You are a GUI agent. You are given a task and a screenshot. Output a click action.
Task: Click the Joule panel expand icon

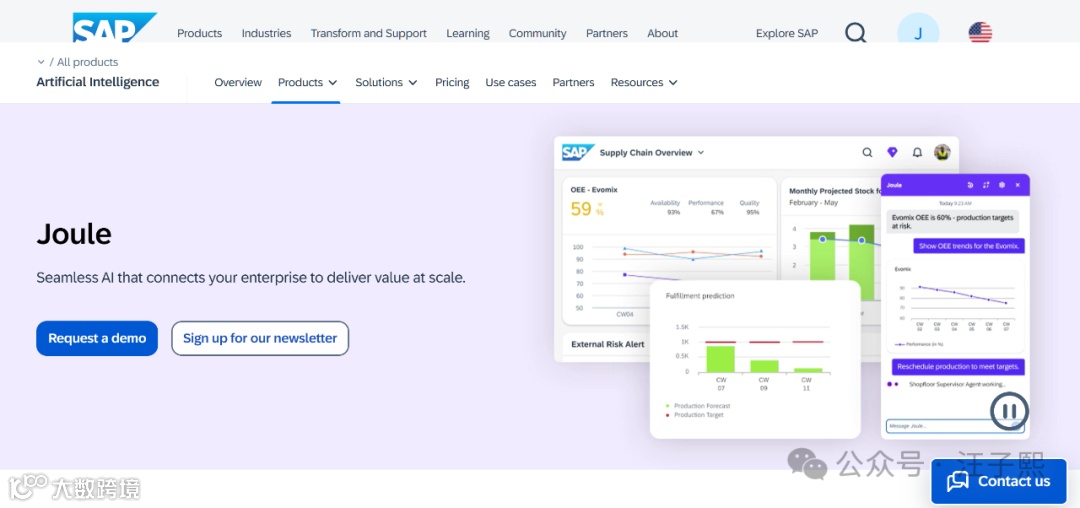(x=986, y=185)
